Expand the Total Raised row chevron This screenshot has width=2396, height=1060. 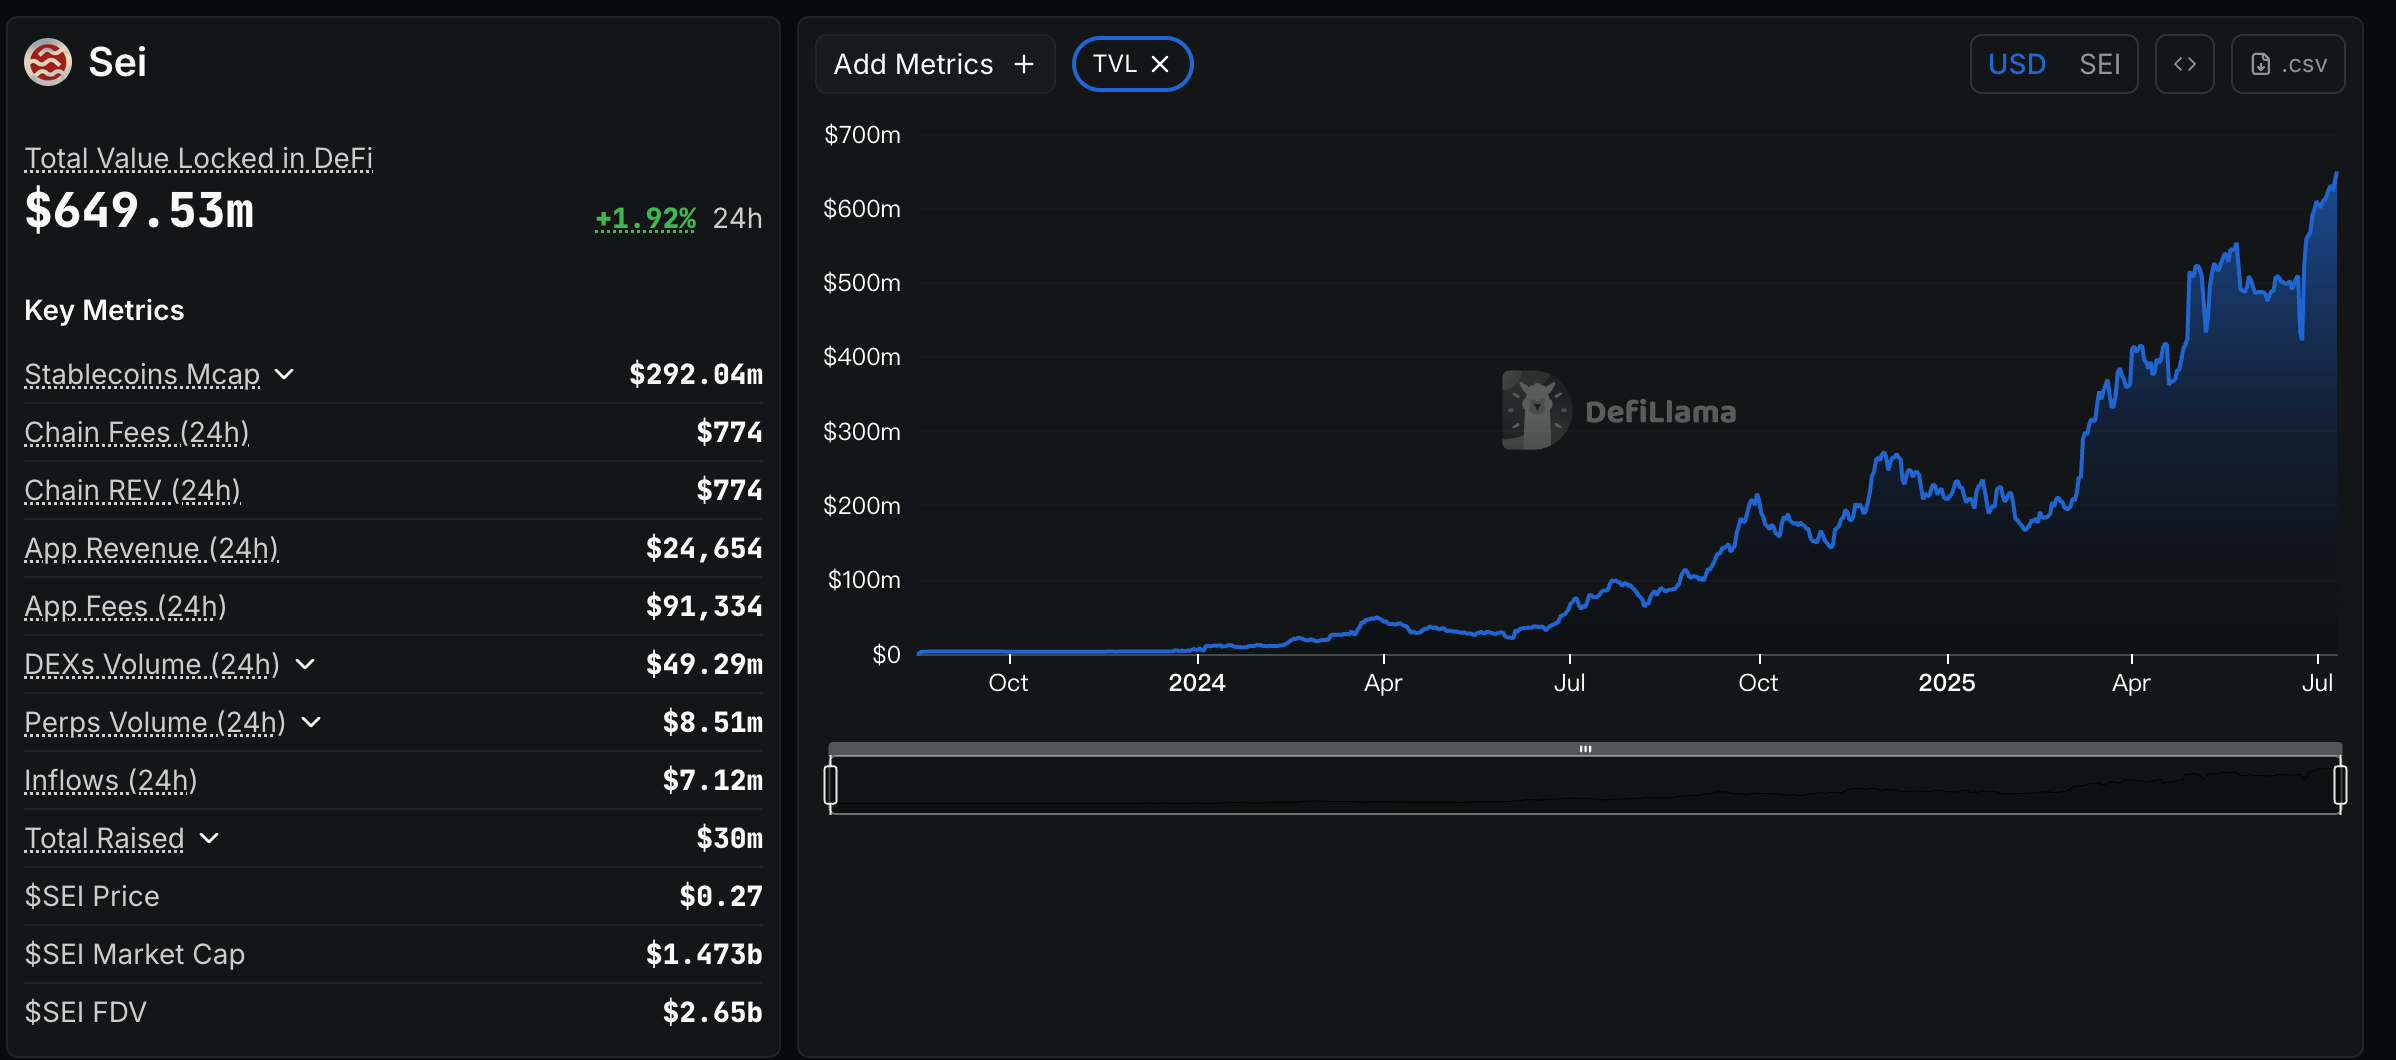[209, 838]
